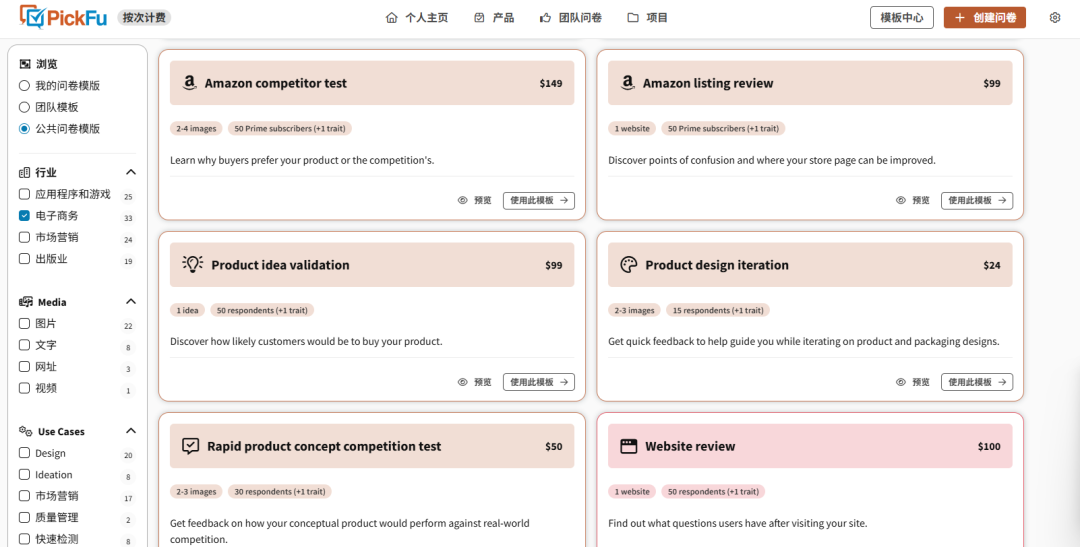Collapse the 行业 filter section
The width and height of the screenshot is (1080, 547).
(130, 172)
